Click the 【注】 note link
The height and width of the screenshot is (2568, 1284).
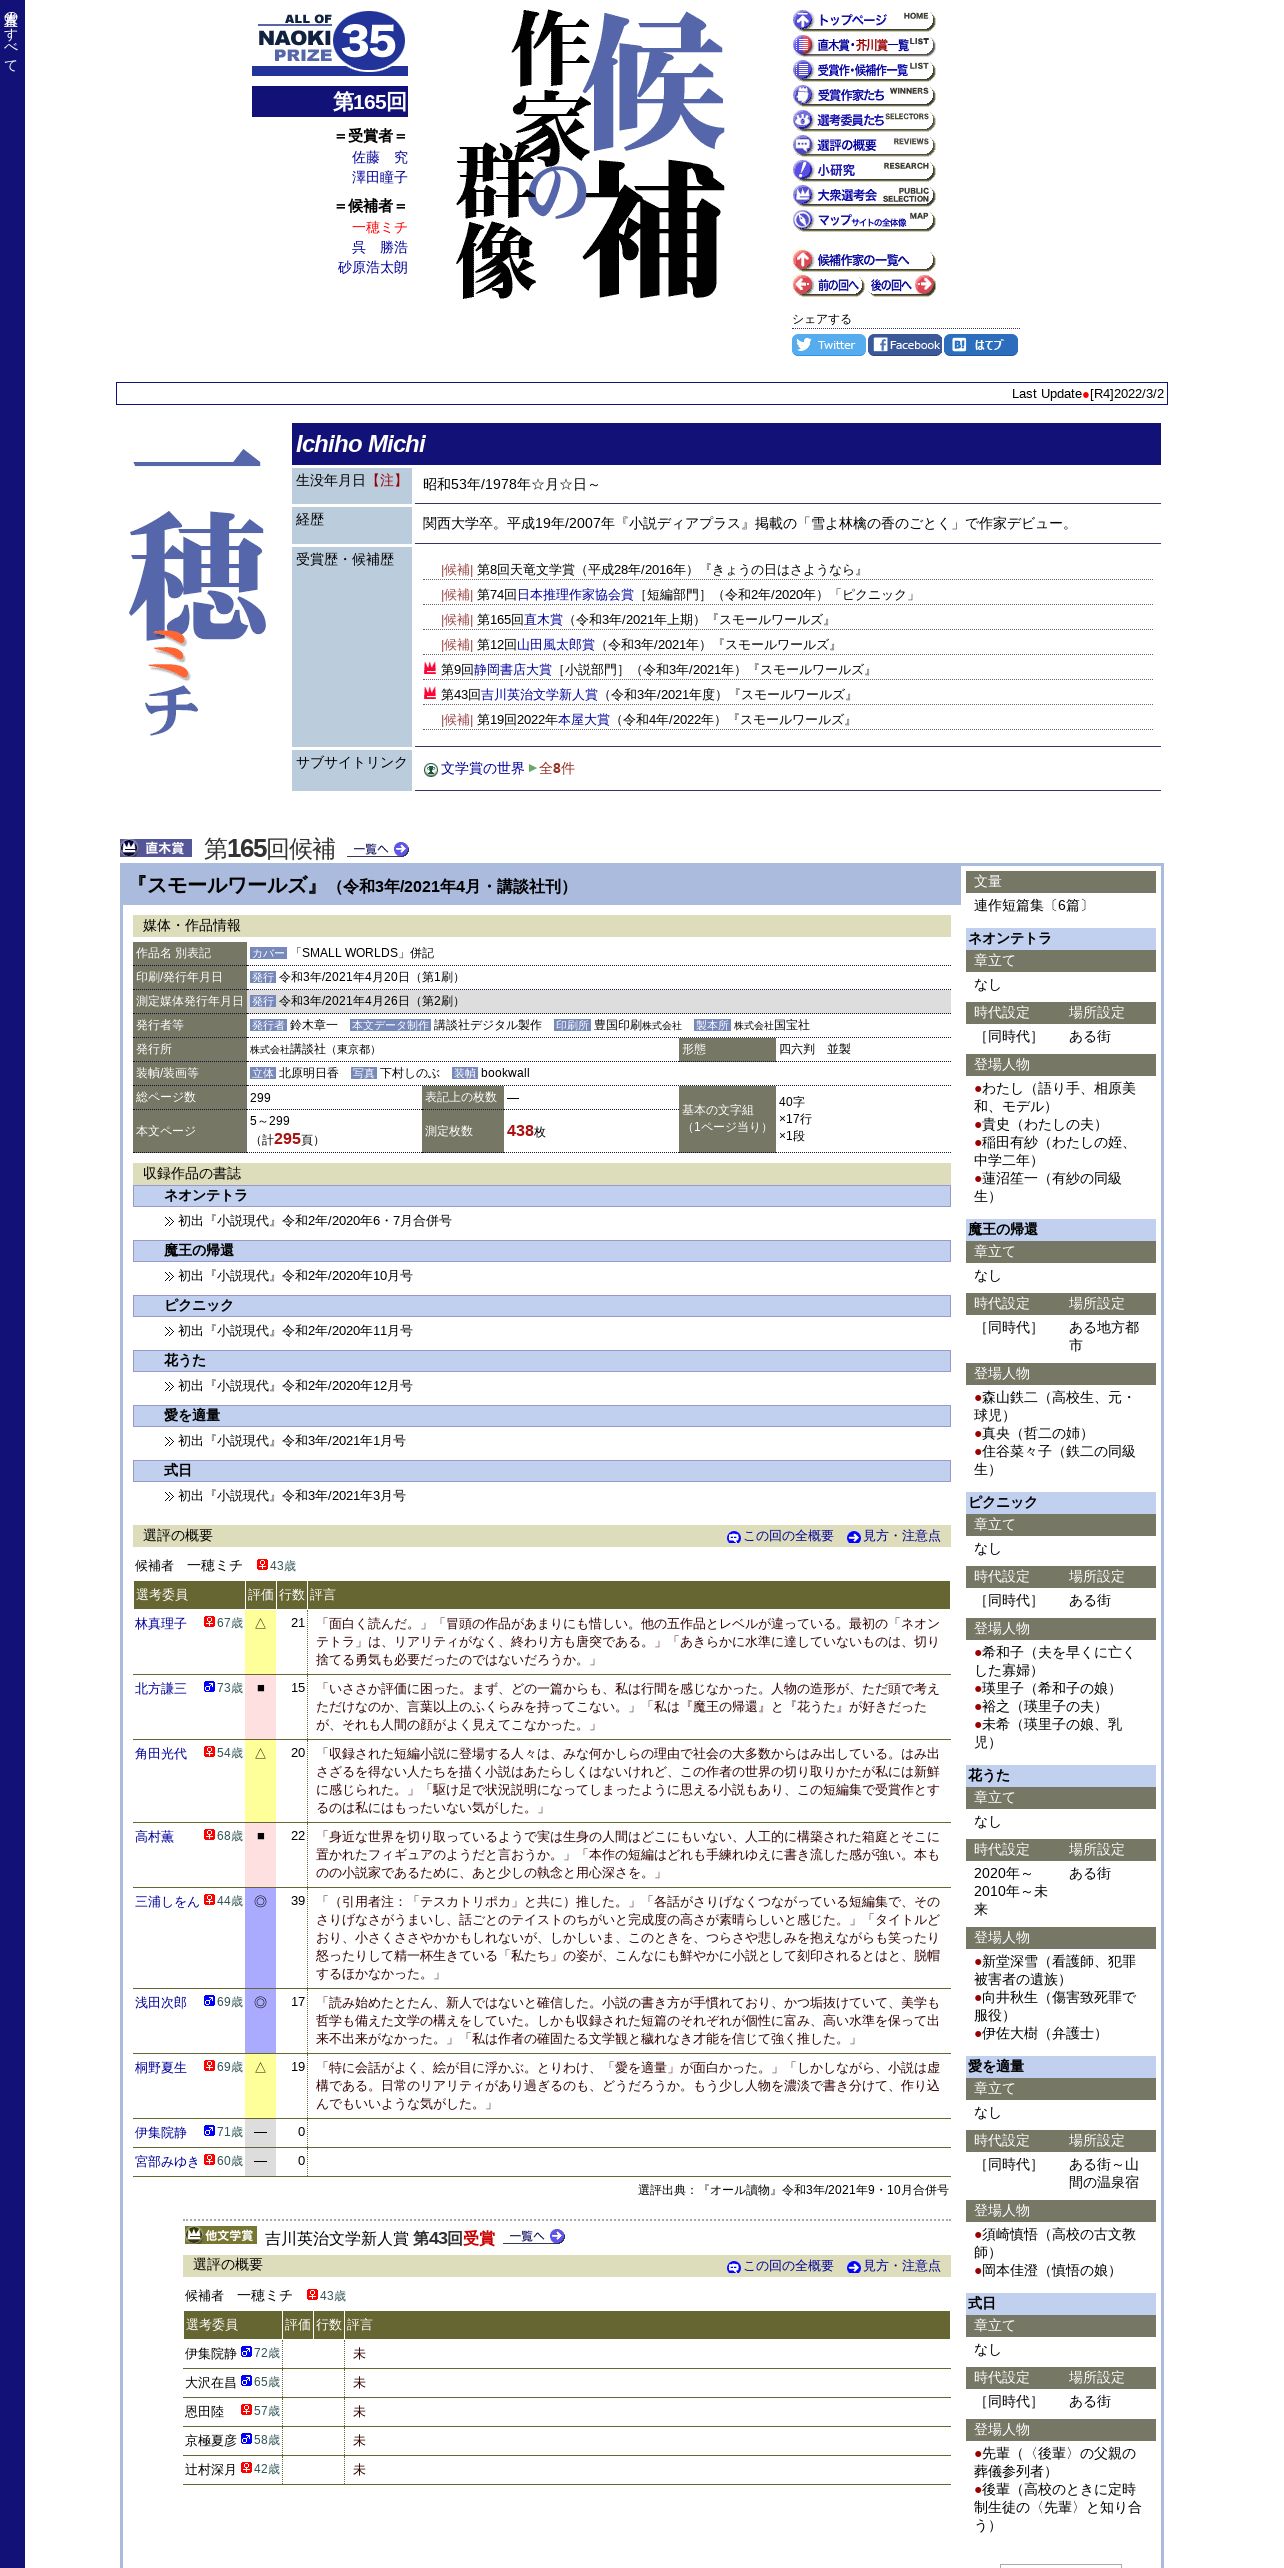[x=387, y=481]
